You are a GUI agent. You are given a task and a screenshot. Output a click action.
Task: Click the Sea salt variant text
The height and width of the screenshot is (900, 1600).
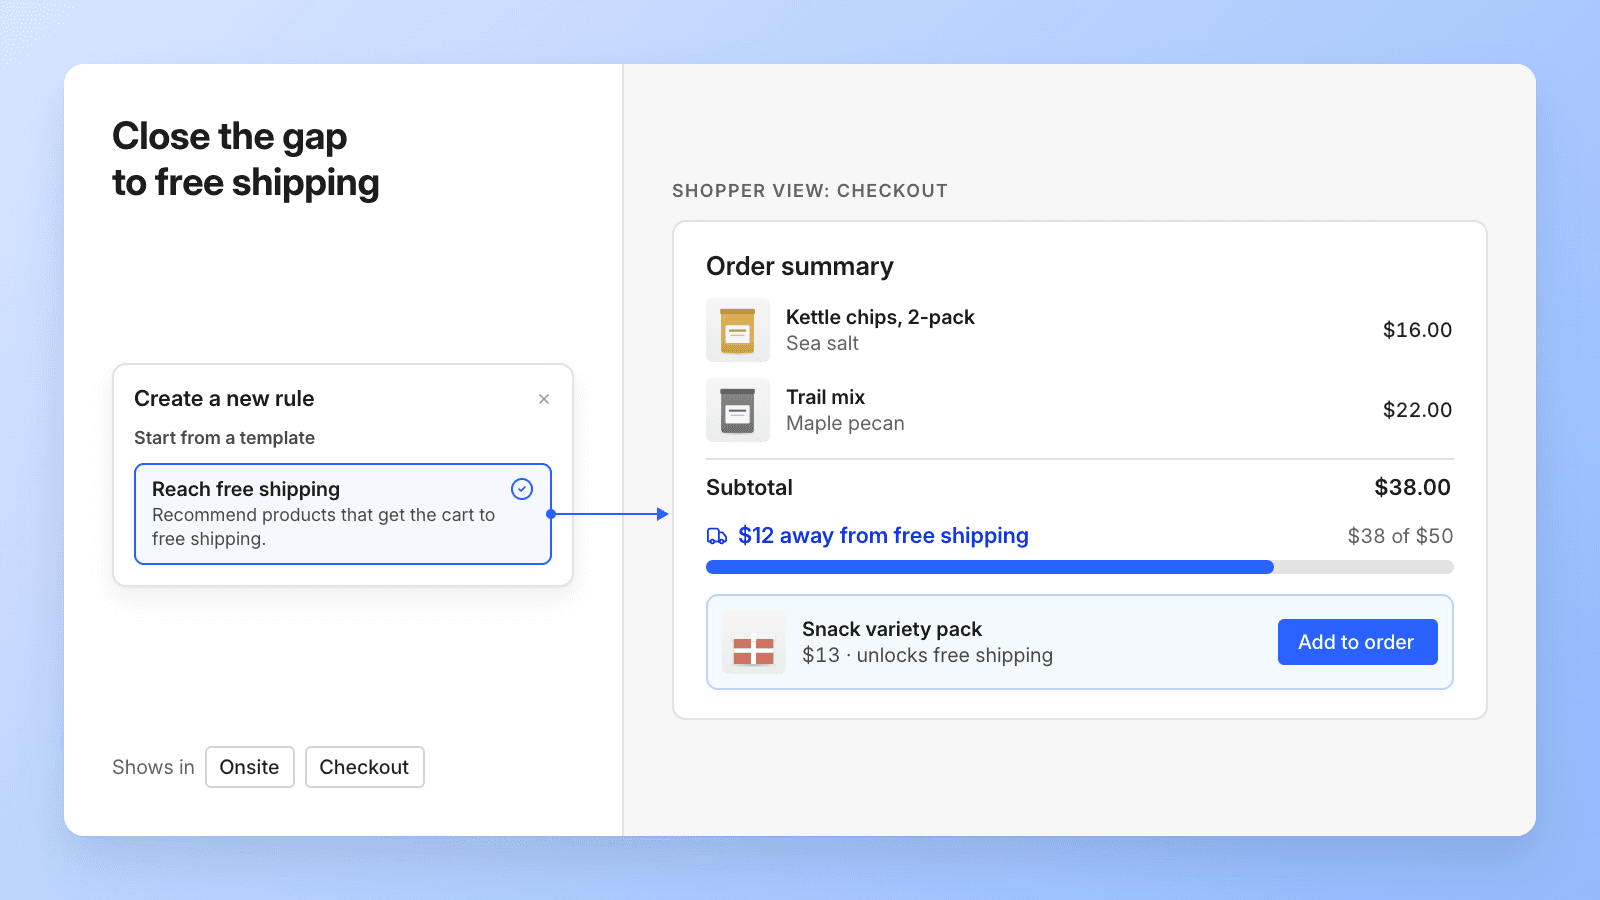pos(822,343)
